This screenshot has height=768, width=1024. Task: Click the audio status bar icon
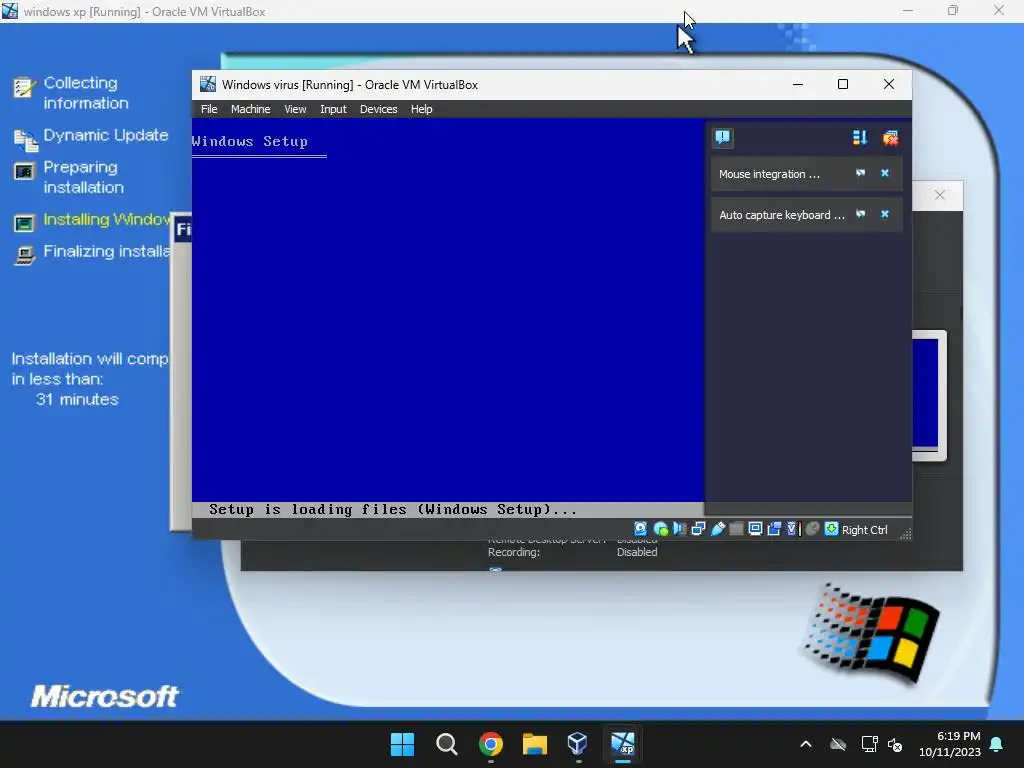click(x=679, y=529)
